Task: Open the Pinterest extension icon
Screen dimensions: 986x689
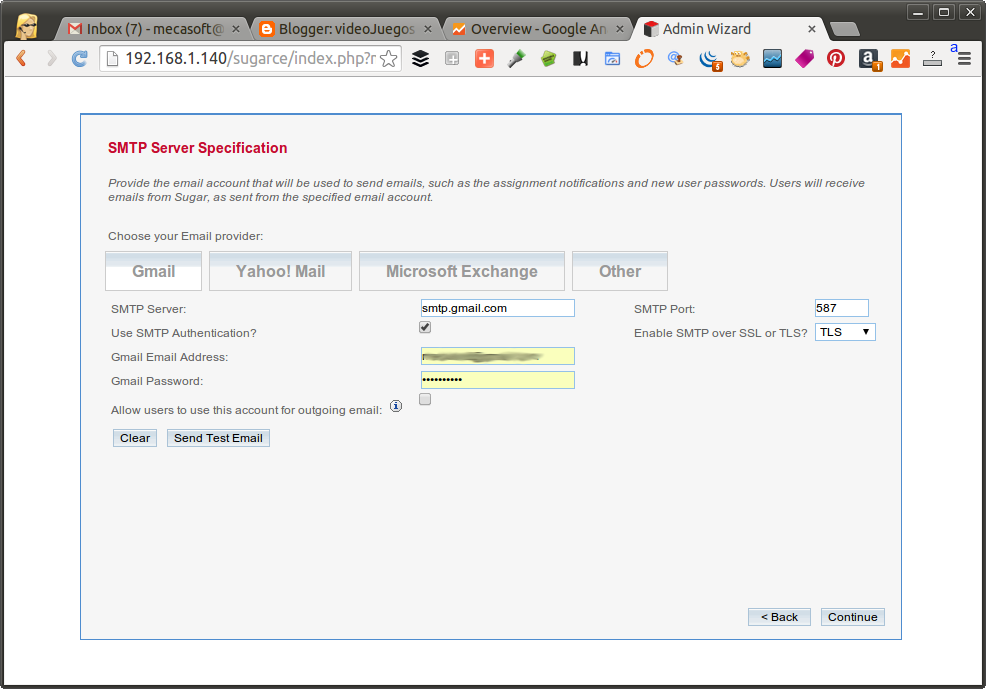Action: point(835,59)
